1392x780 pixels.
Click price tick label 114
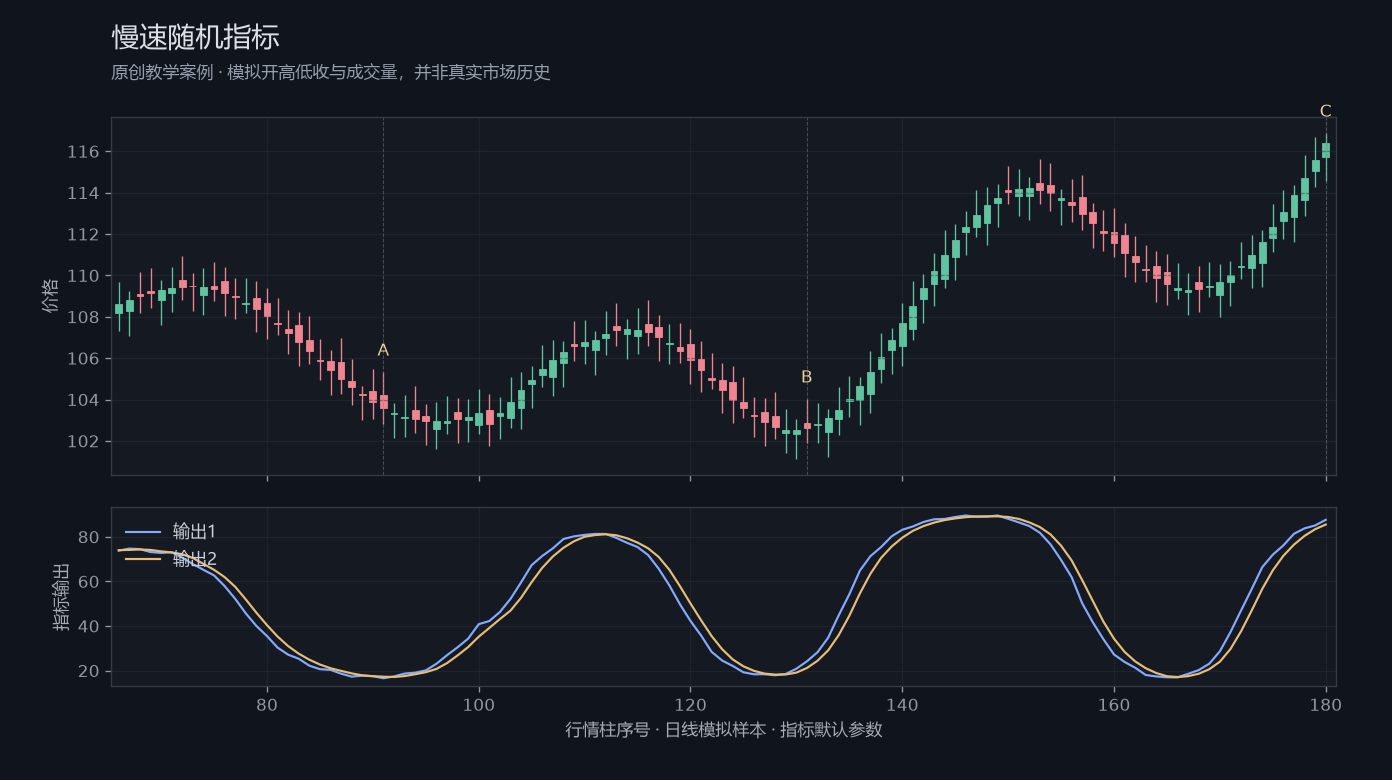point(83,193)
